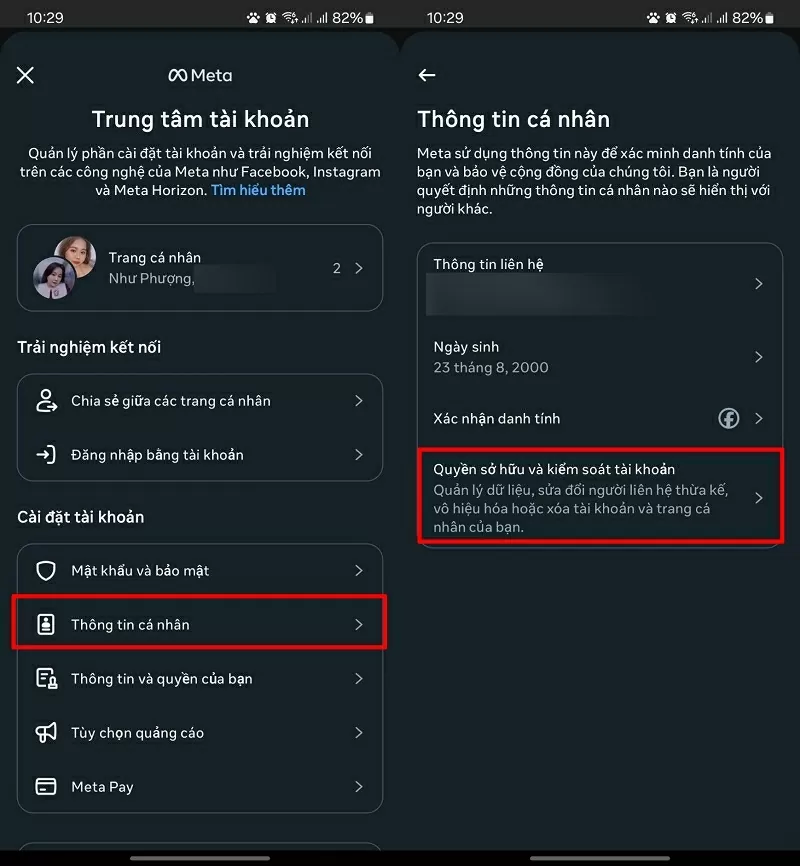Tap the shield icon for Mật khẩu và bảo mật

46,571
